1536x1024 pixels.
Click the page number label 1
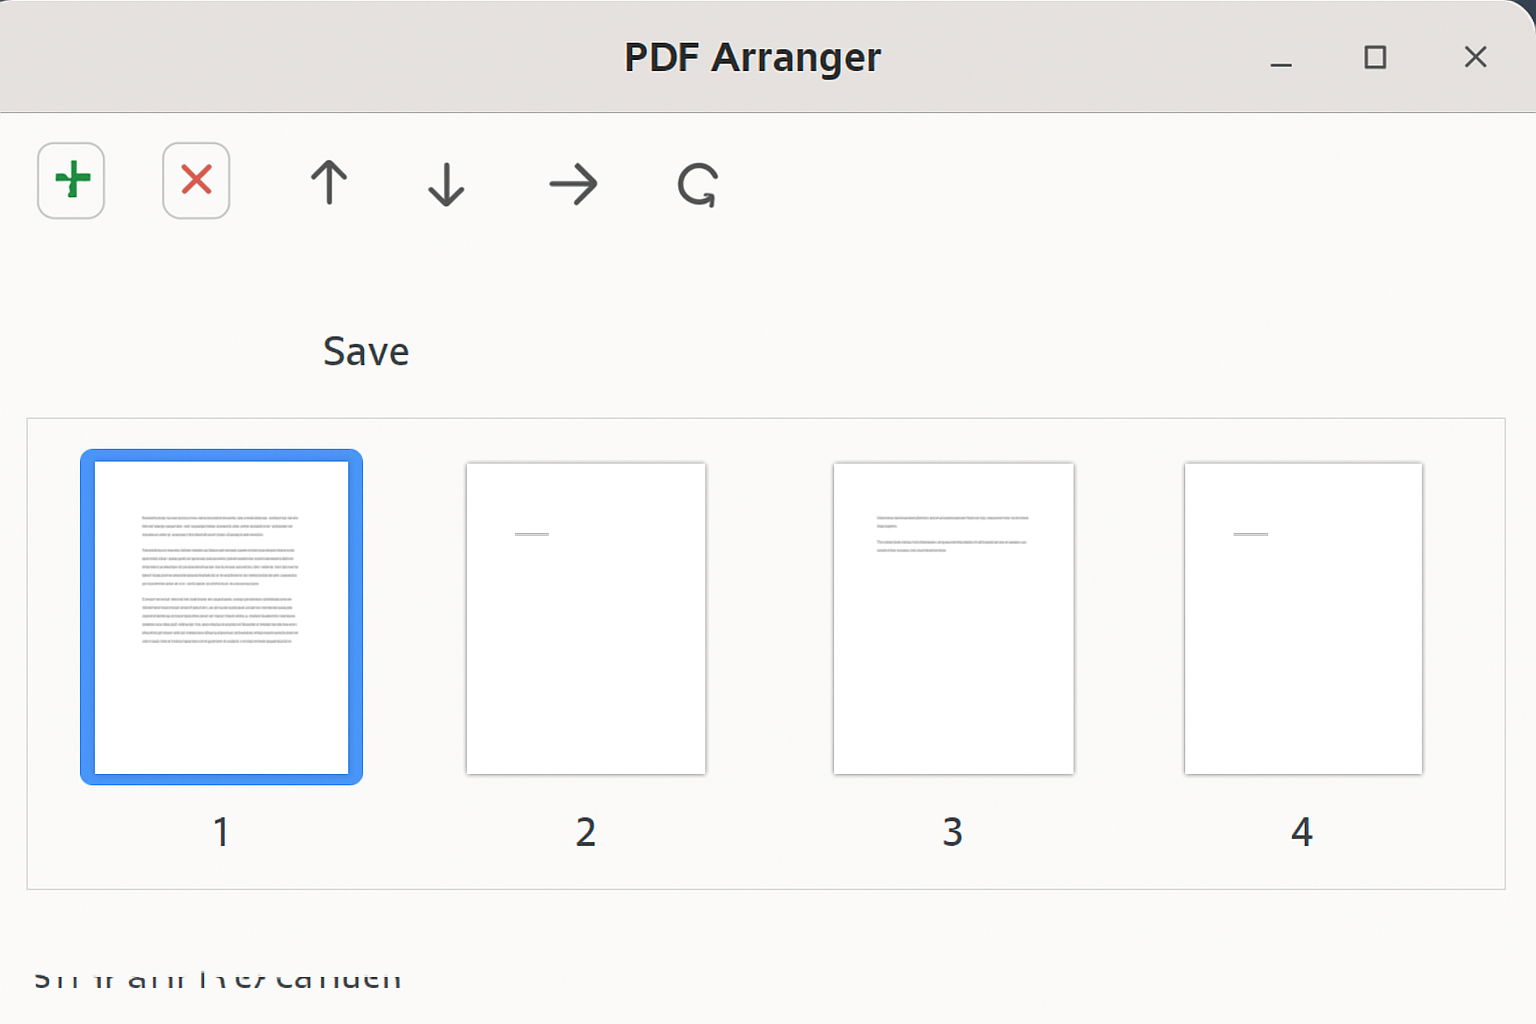coord(221,832)
